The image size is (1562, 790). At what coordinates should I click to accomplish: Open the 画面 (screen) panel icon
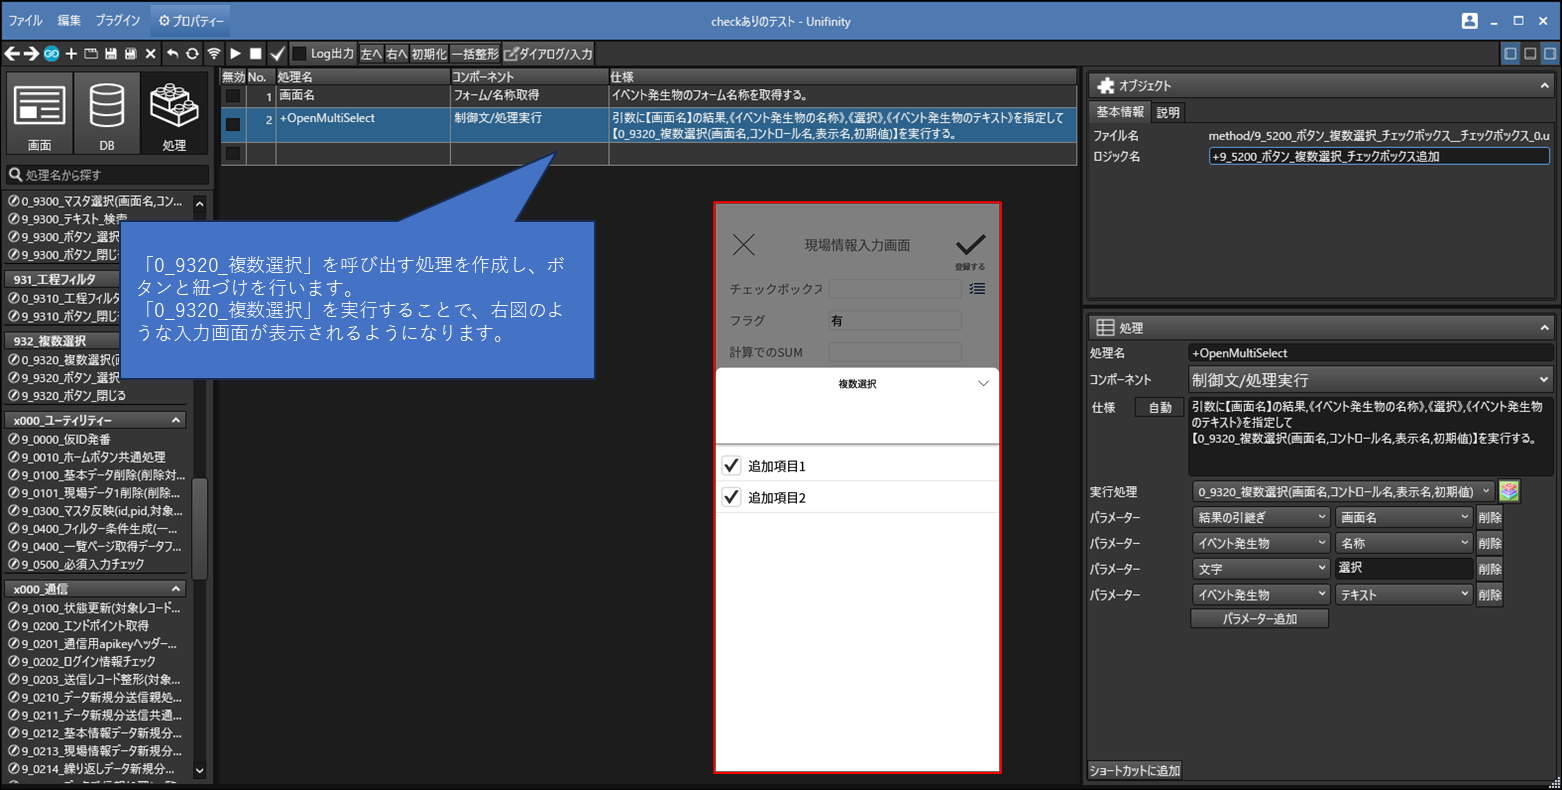pos(40,113)
